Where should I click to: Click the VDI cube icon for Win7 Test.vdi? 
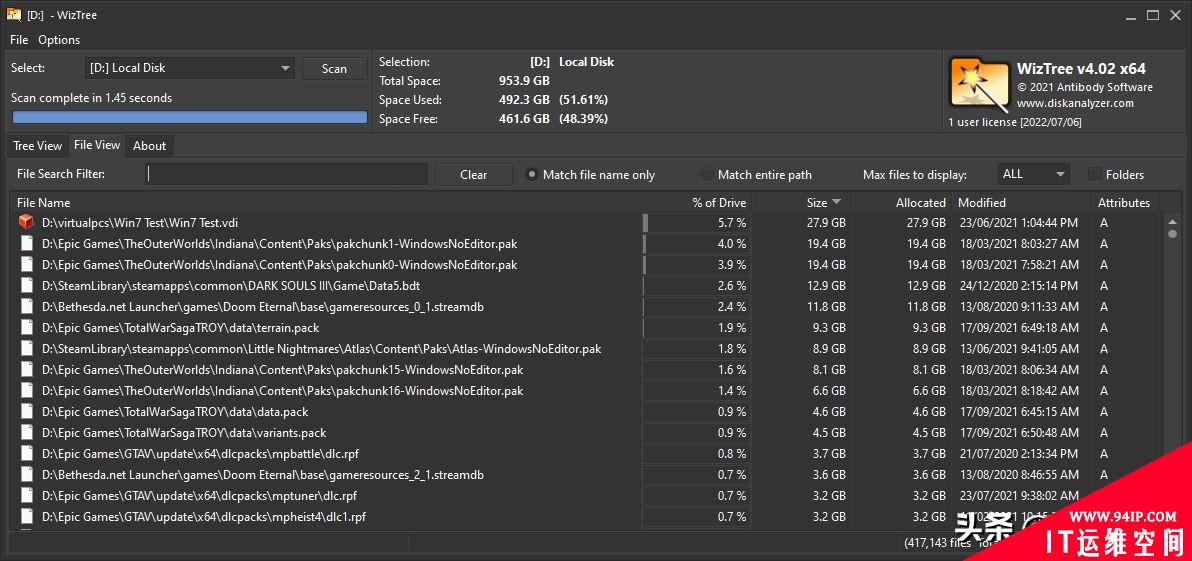[27, 223]
